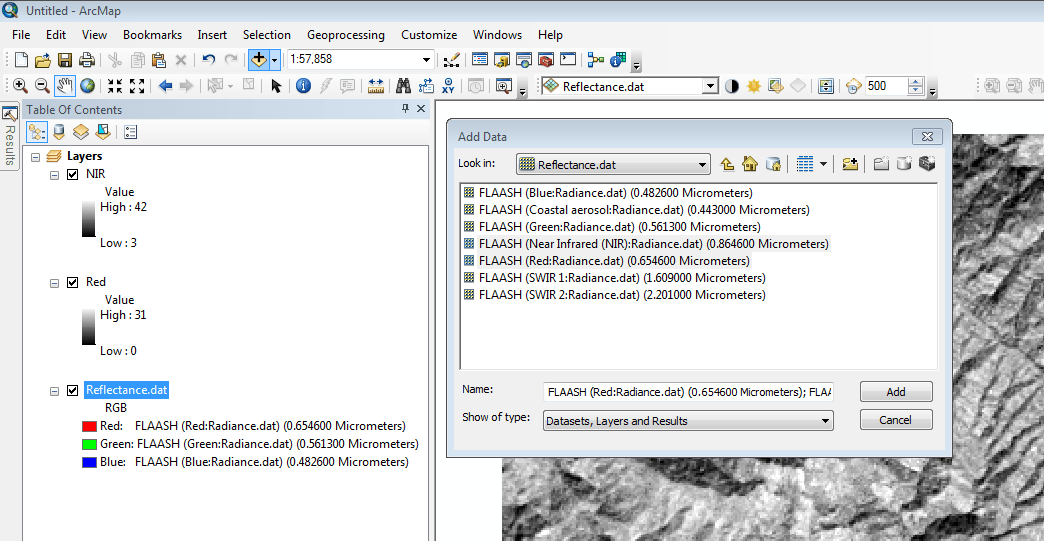This screenshot has width=1044, height=541.
Task: Open the Editor Toolbar icon
Action: [451, 60]
